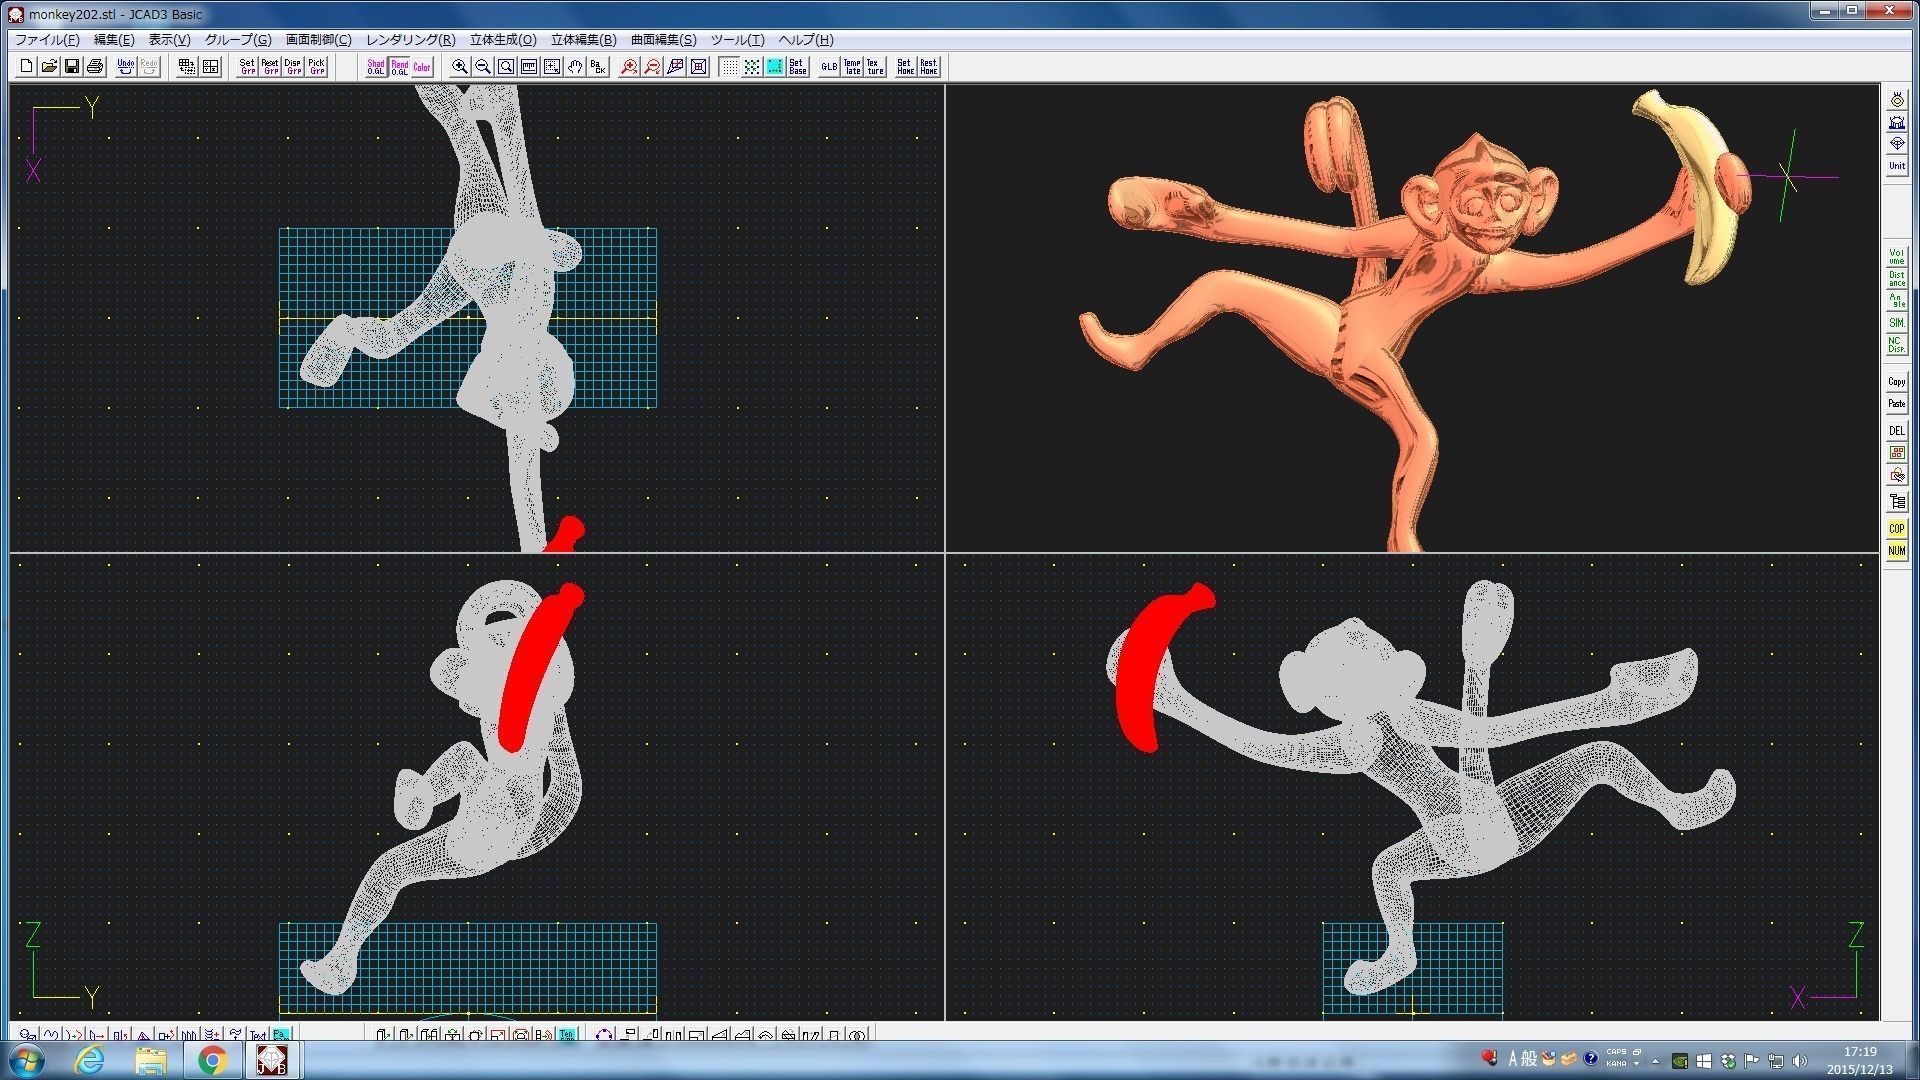1920x1080 pixels.
Task: Click the Zoom Out magnifier icon
Action: point(483,67)
